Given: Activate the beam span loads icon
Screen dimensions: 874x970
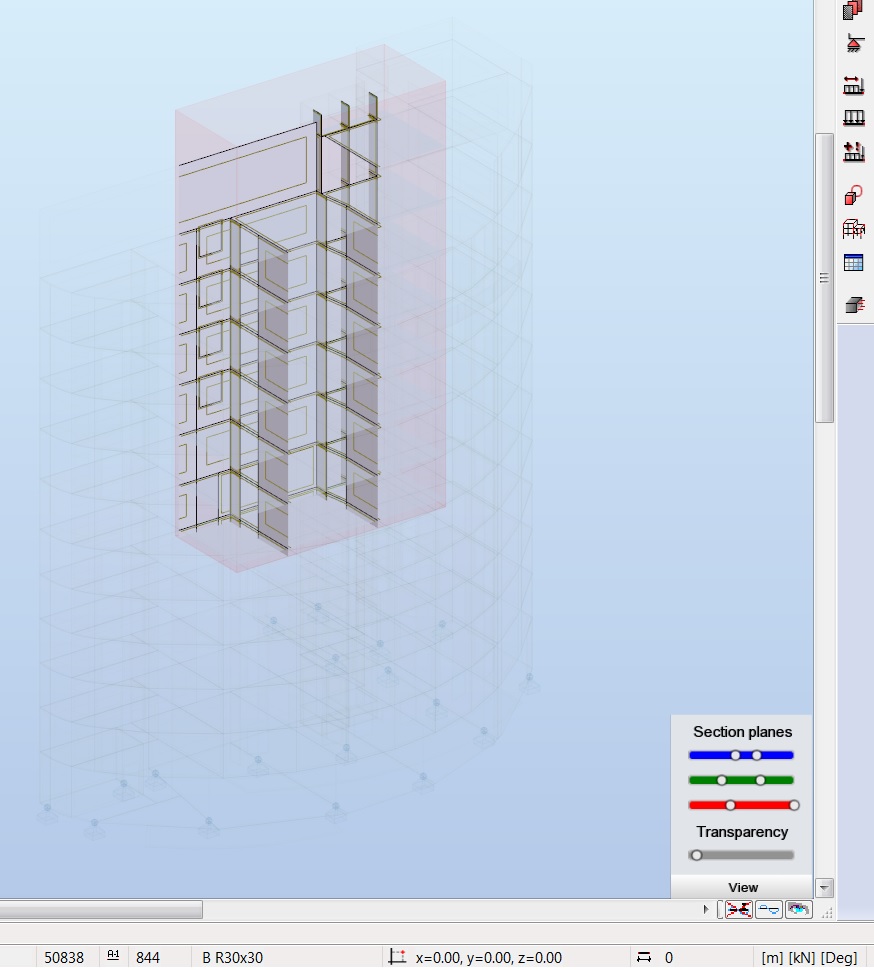Looking at the screenshot, I should [854, 85].
